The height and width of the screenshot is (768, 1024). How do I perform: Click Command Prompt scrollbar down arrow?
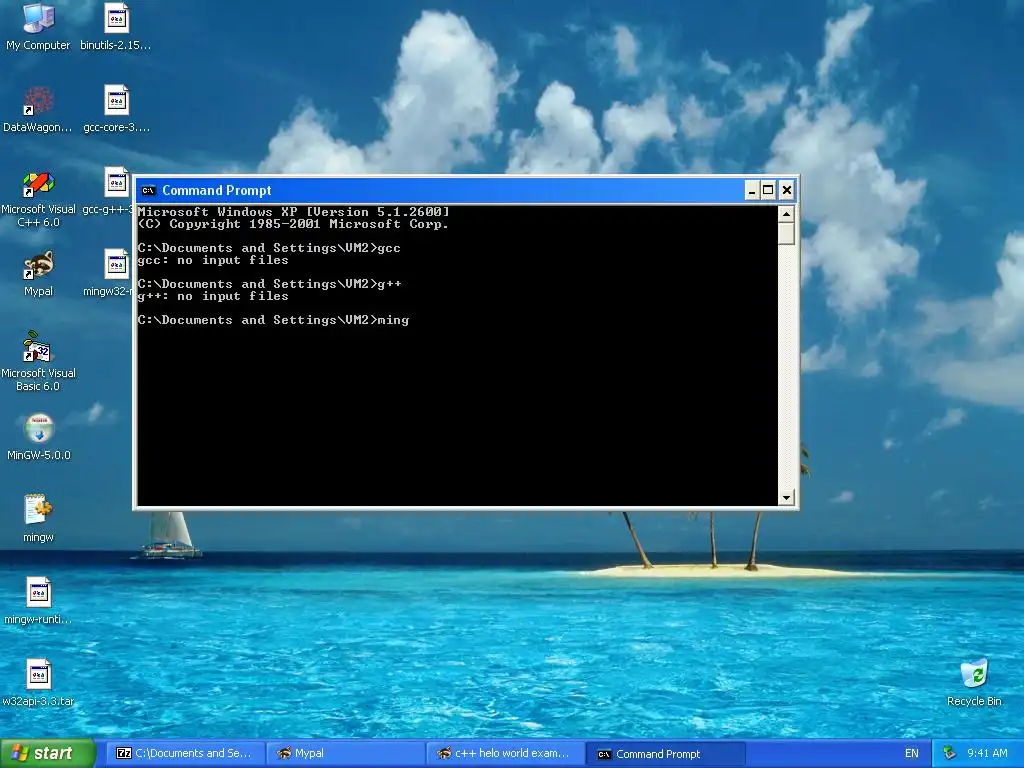tap(786, 498)
